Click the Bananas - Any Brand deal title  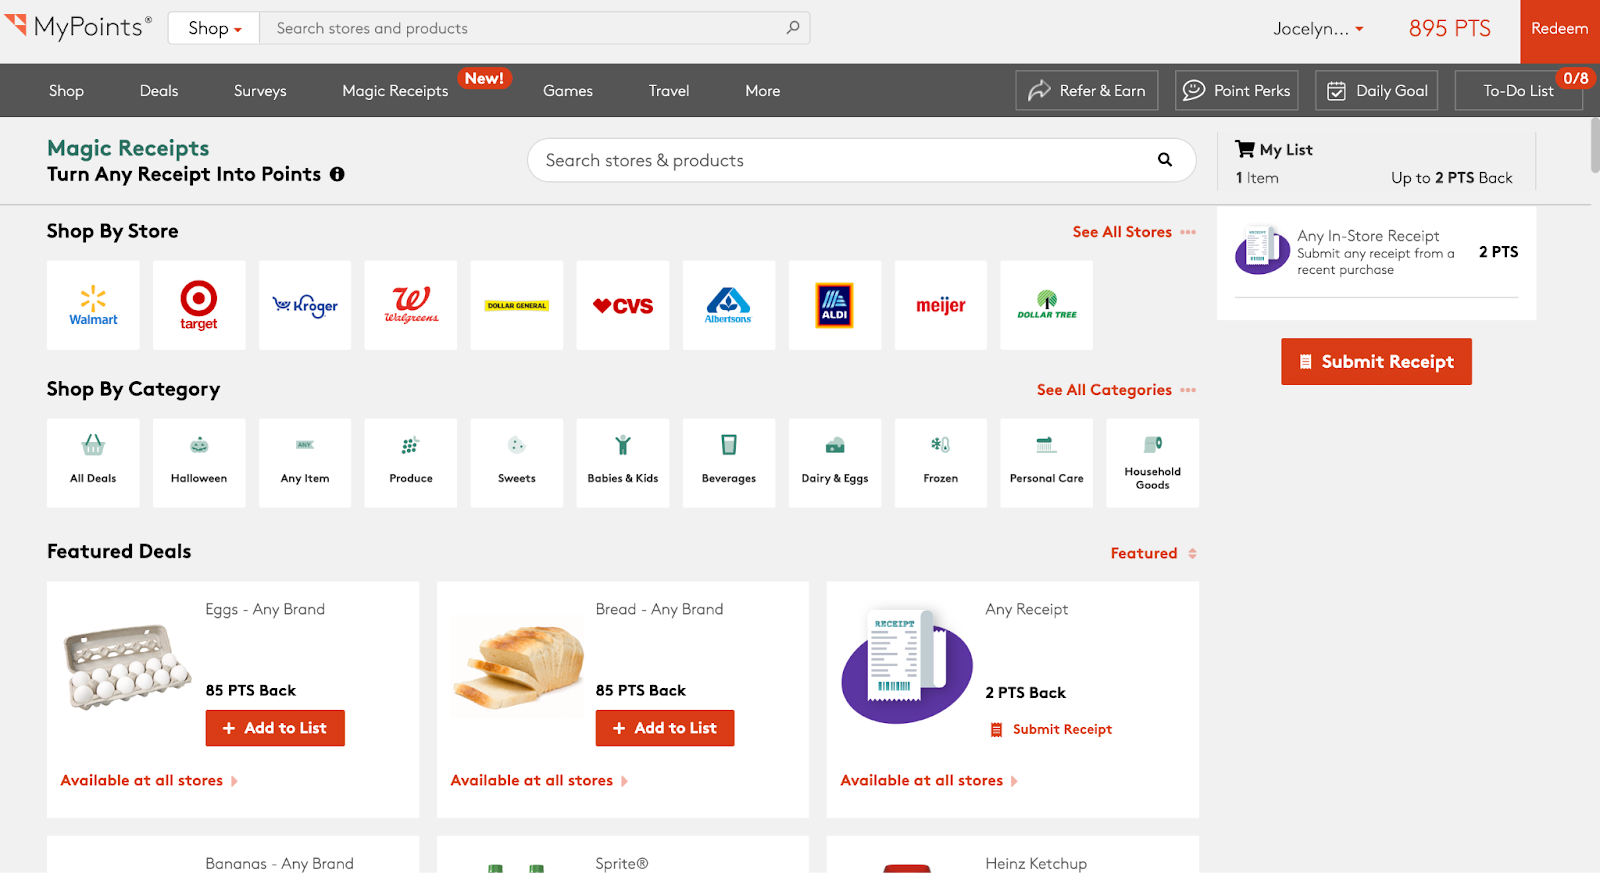(x=280, y=863)
